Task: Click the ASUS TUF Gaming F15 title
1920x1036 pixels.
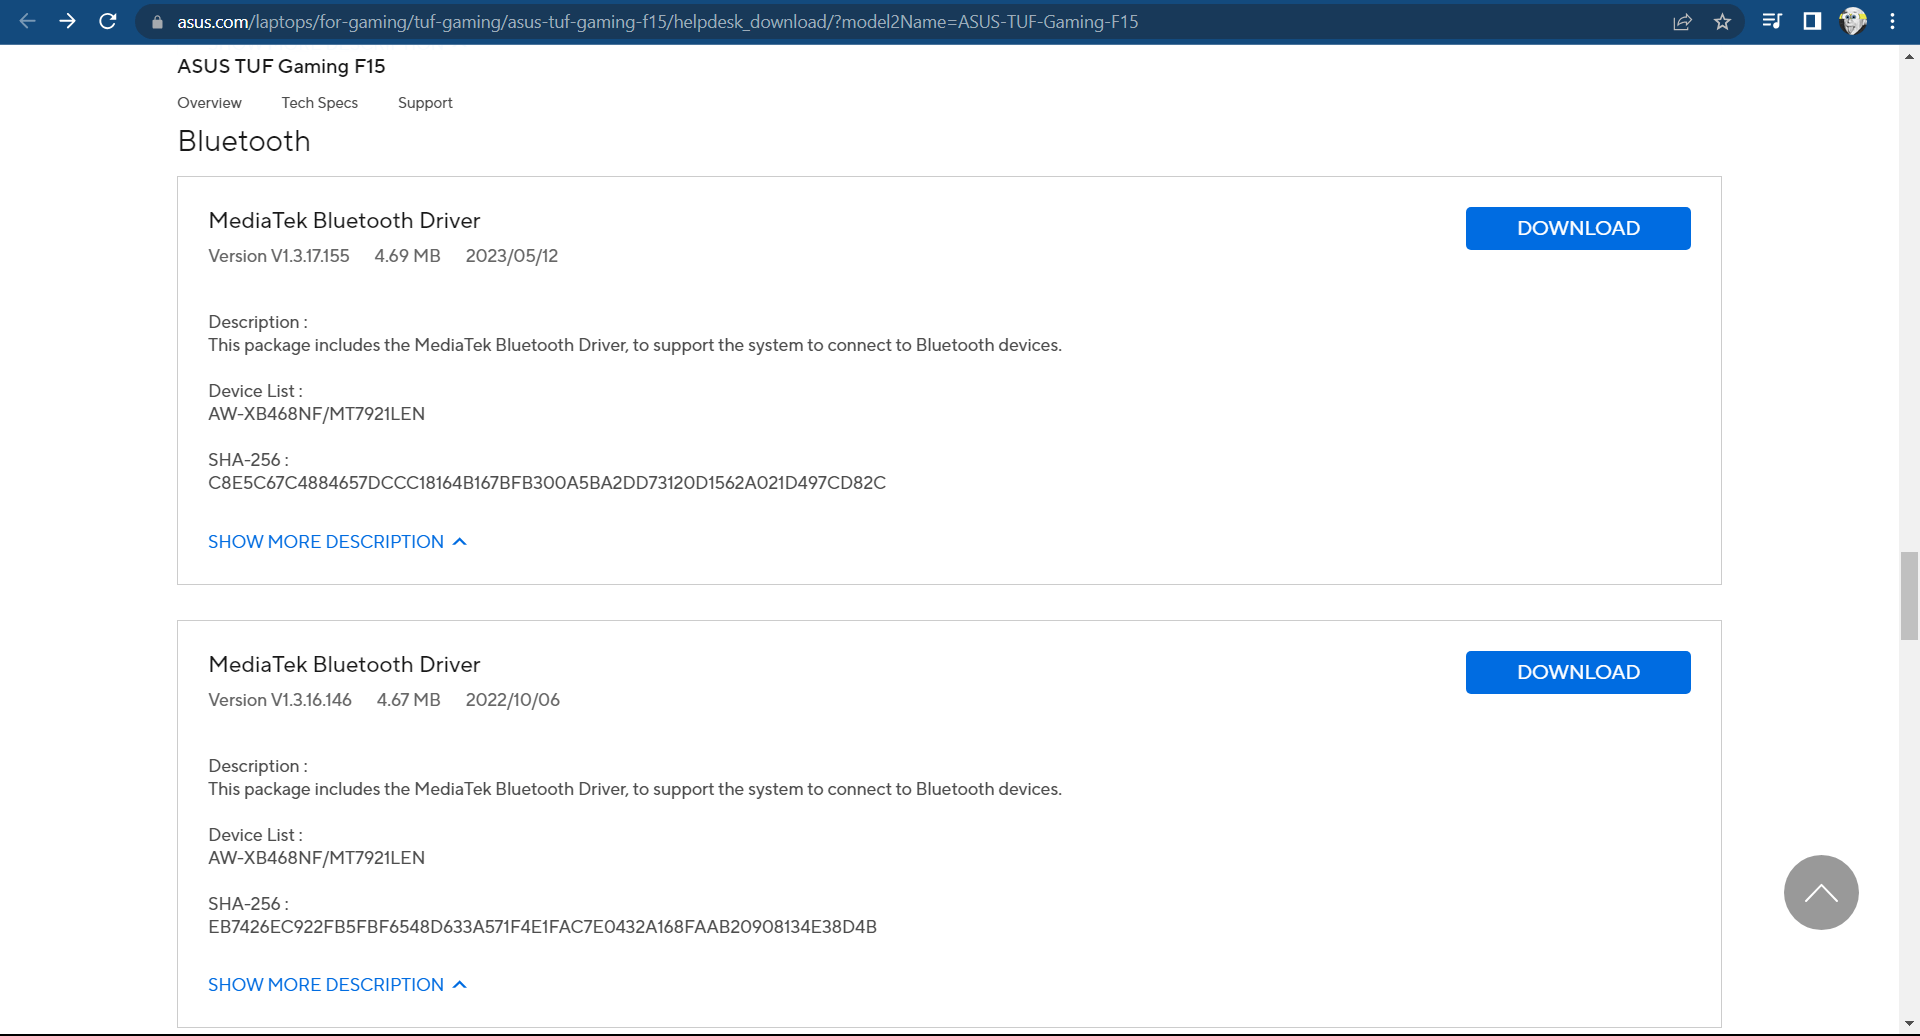Action: tap(281, 66)
